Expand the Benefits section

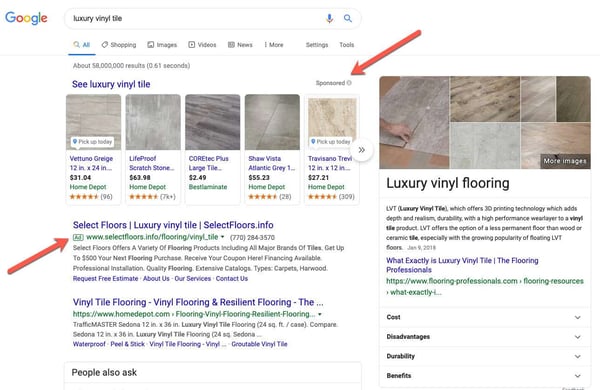pyautogui.click(x=485, y=376)
